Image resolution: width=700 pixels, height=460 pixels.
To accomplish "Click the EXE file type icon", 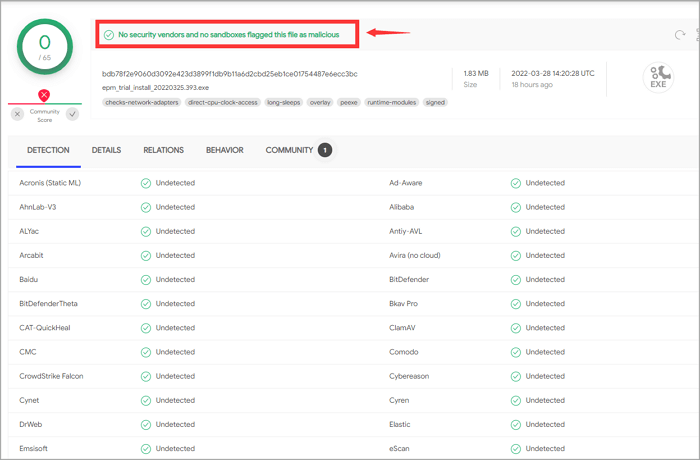I will [658, 77].
